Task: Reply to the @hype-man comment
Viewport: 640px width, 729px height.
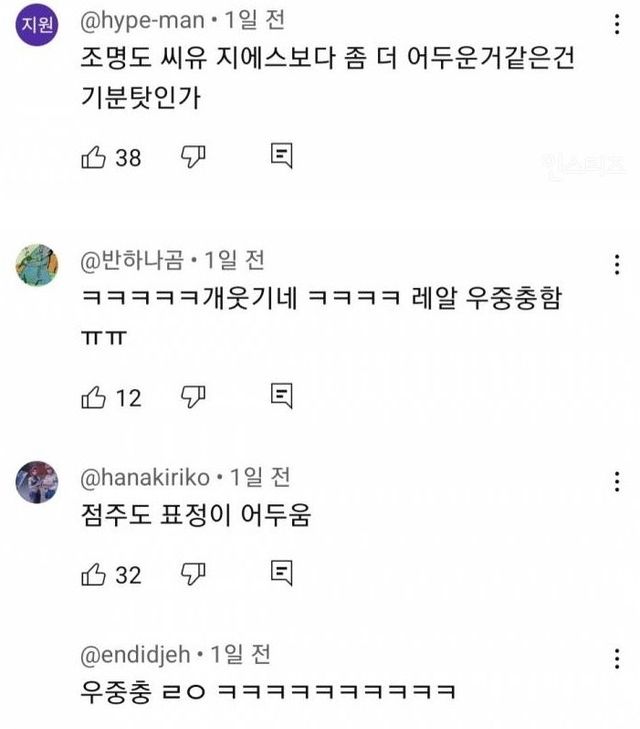Action: [x=281, y=157]
